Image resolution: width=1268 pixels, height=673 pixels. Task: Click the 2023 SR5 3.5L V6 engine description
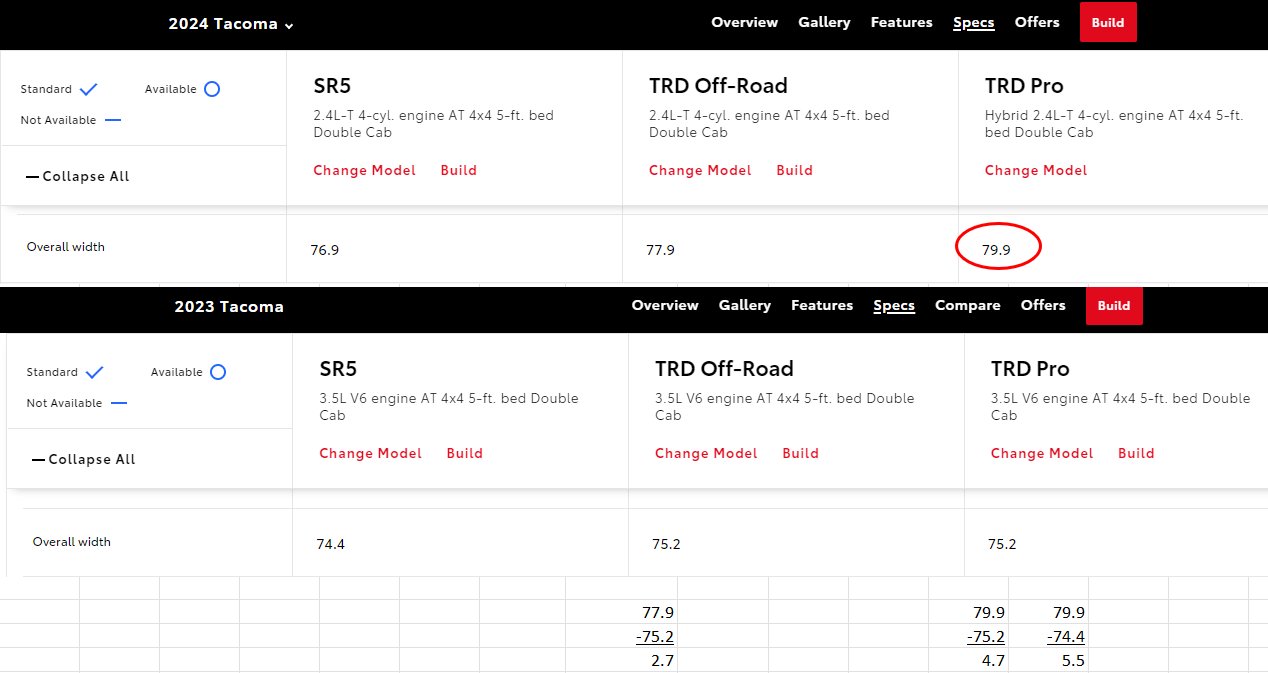click(x=449, y=407)
